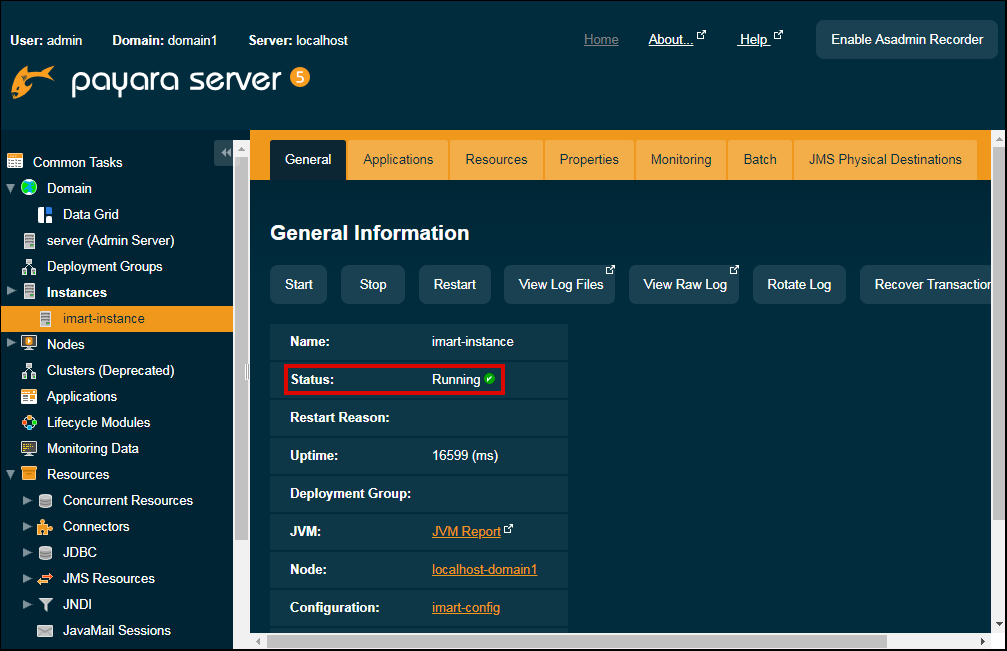Click the Common Tasks icon in sidebar

(15, 161)
